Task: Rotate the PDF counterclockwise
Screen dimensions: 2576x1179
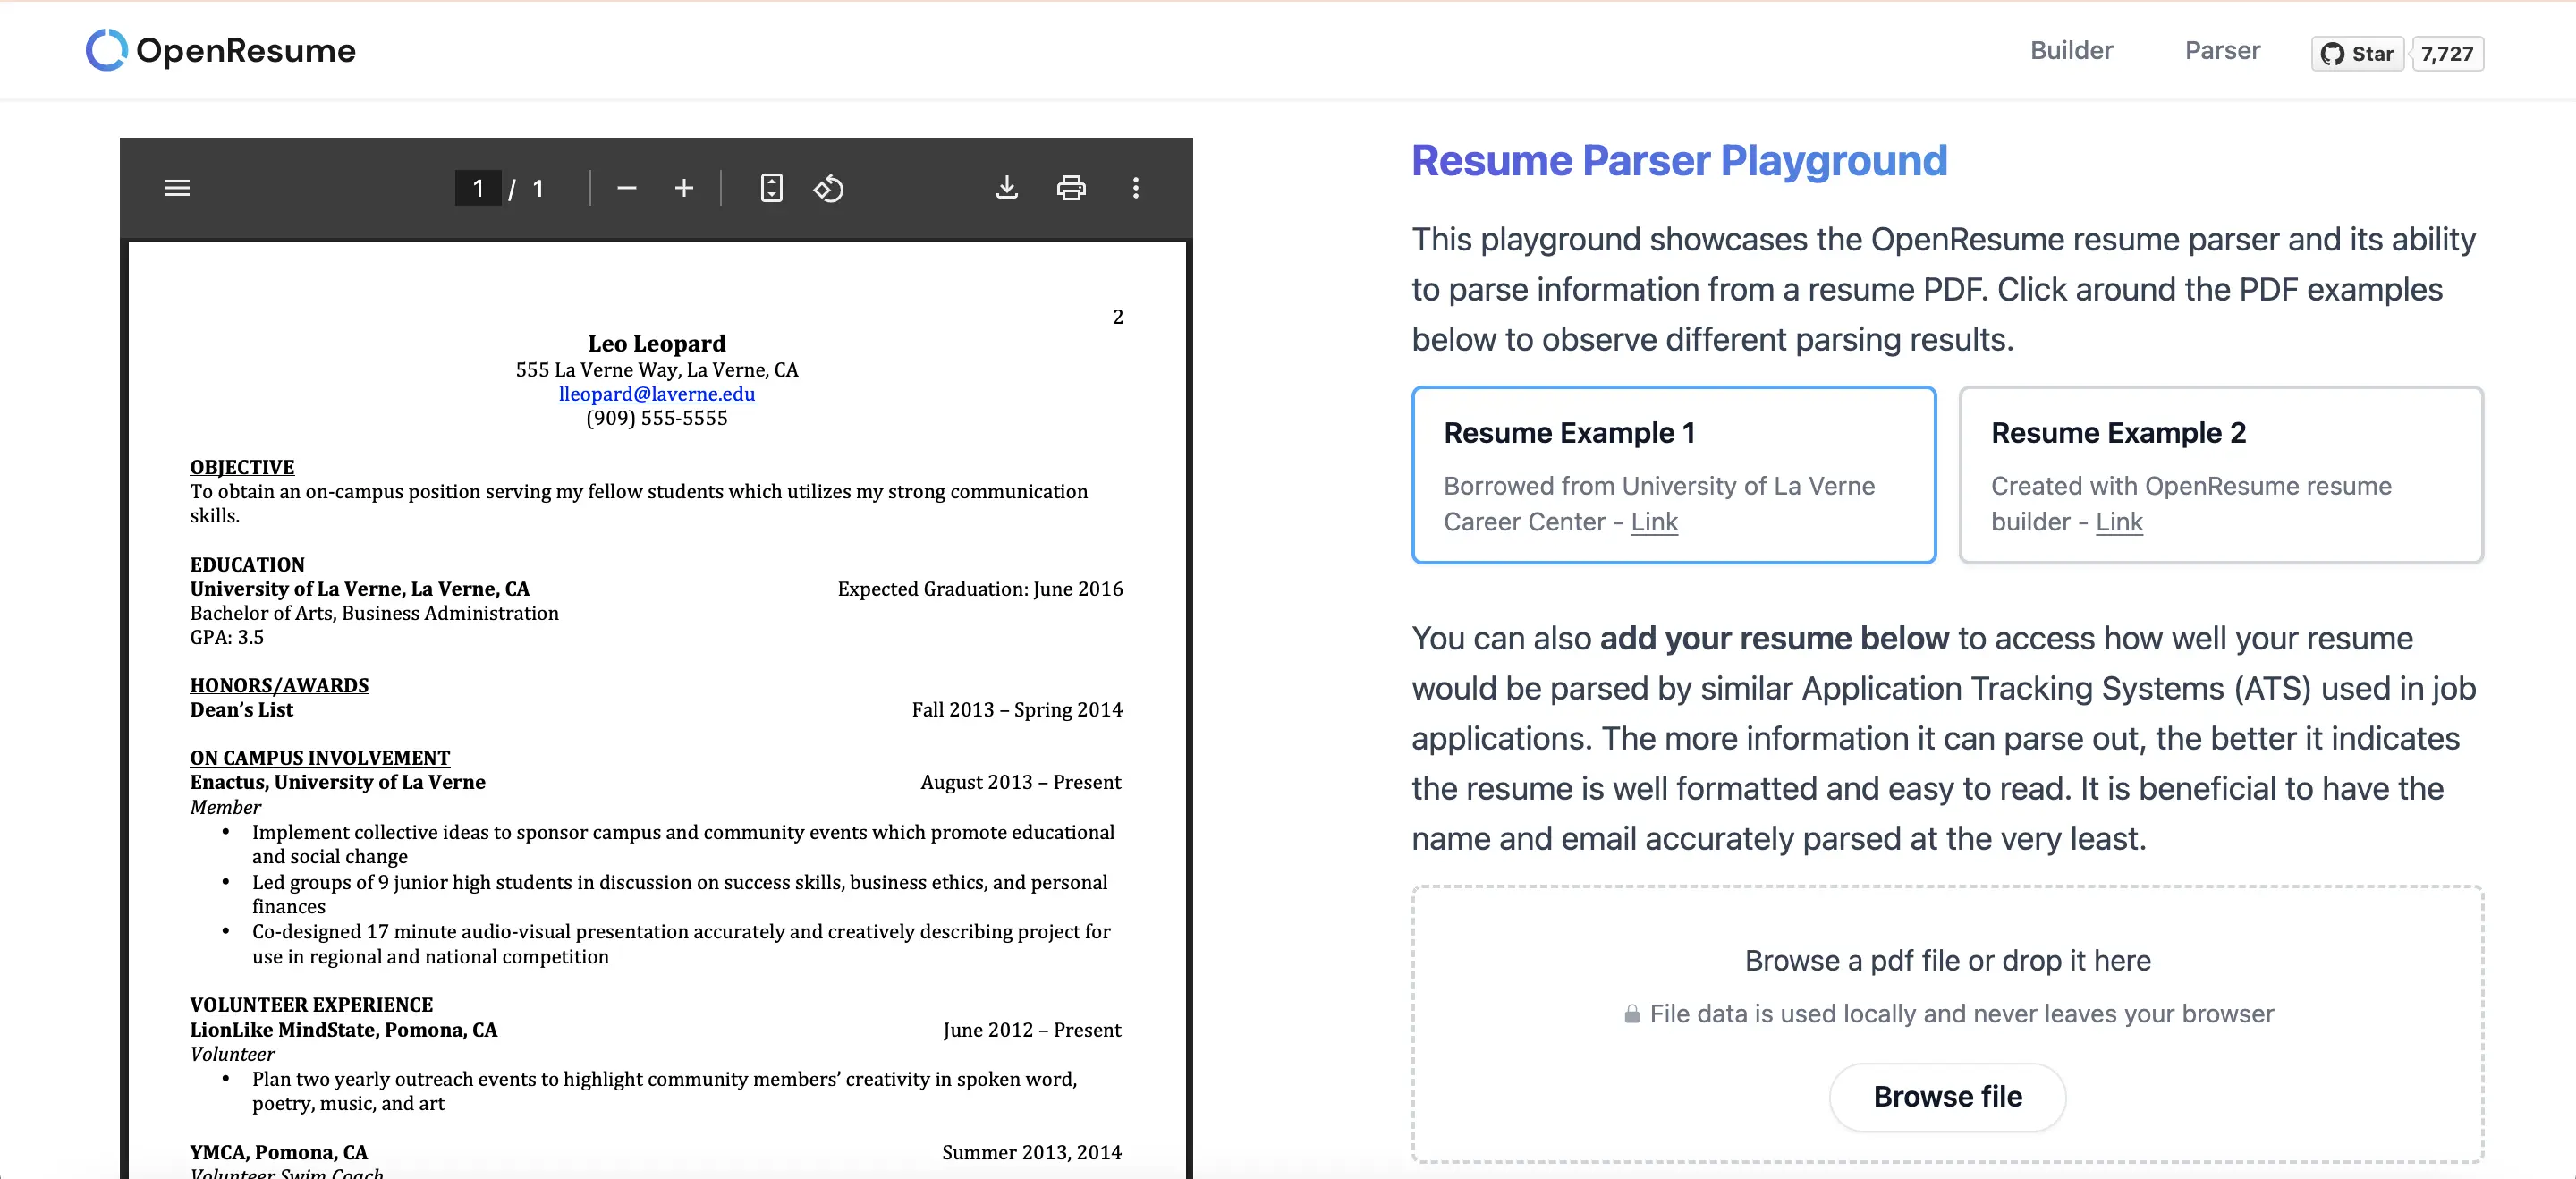Action: pos(829,188)
